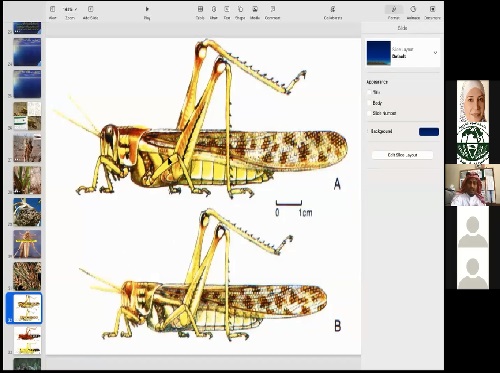Select the red locust slide thumbnail
This screenshot has height=373, width=500.
click(27, 340)
